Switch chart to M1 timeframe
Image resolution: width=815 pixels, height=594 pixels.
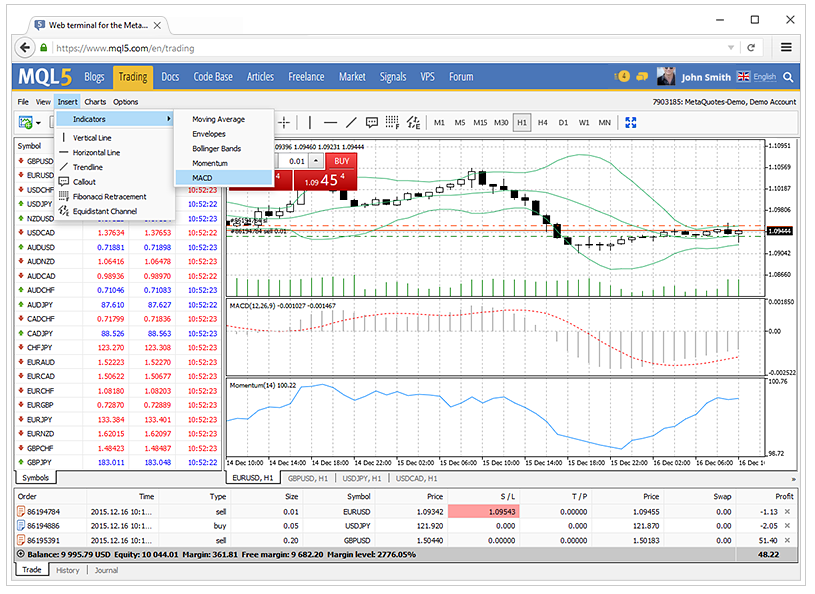pyautogui.click(x=439, y=123)
